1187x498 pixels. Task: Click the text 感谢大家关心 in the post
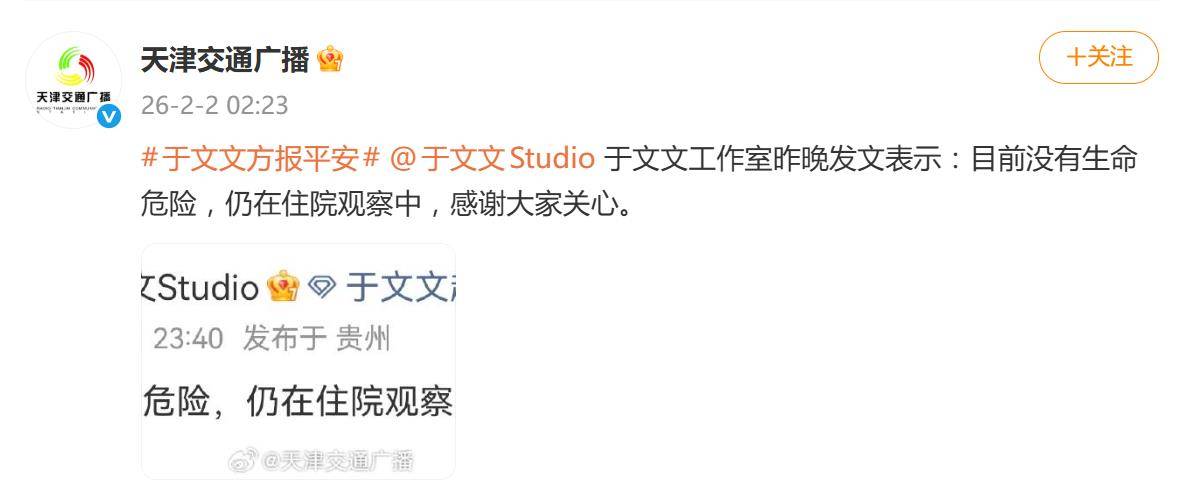click(x=533, y=205)
